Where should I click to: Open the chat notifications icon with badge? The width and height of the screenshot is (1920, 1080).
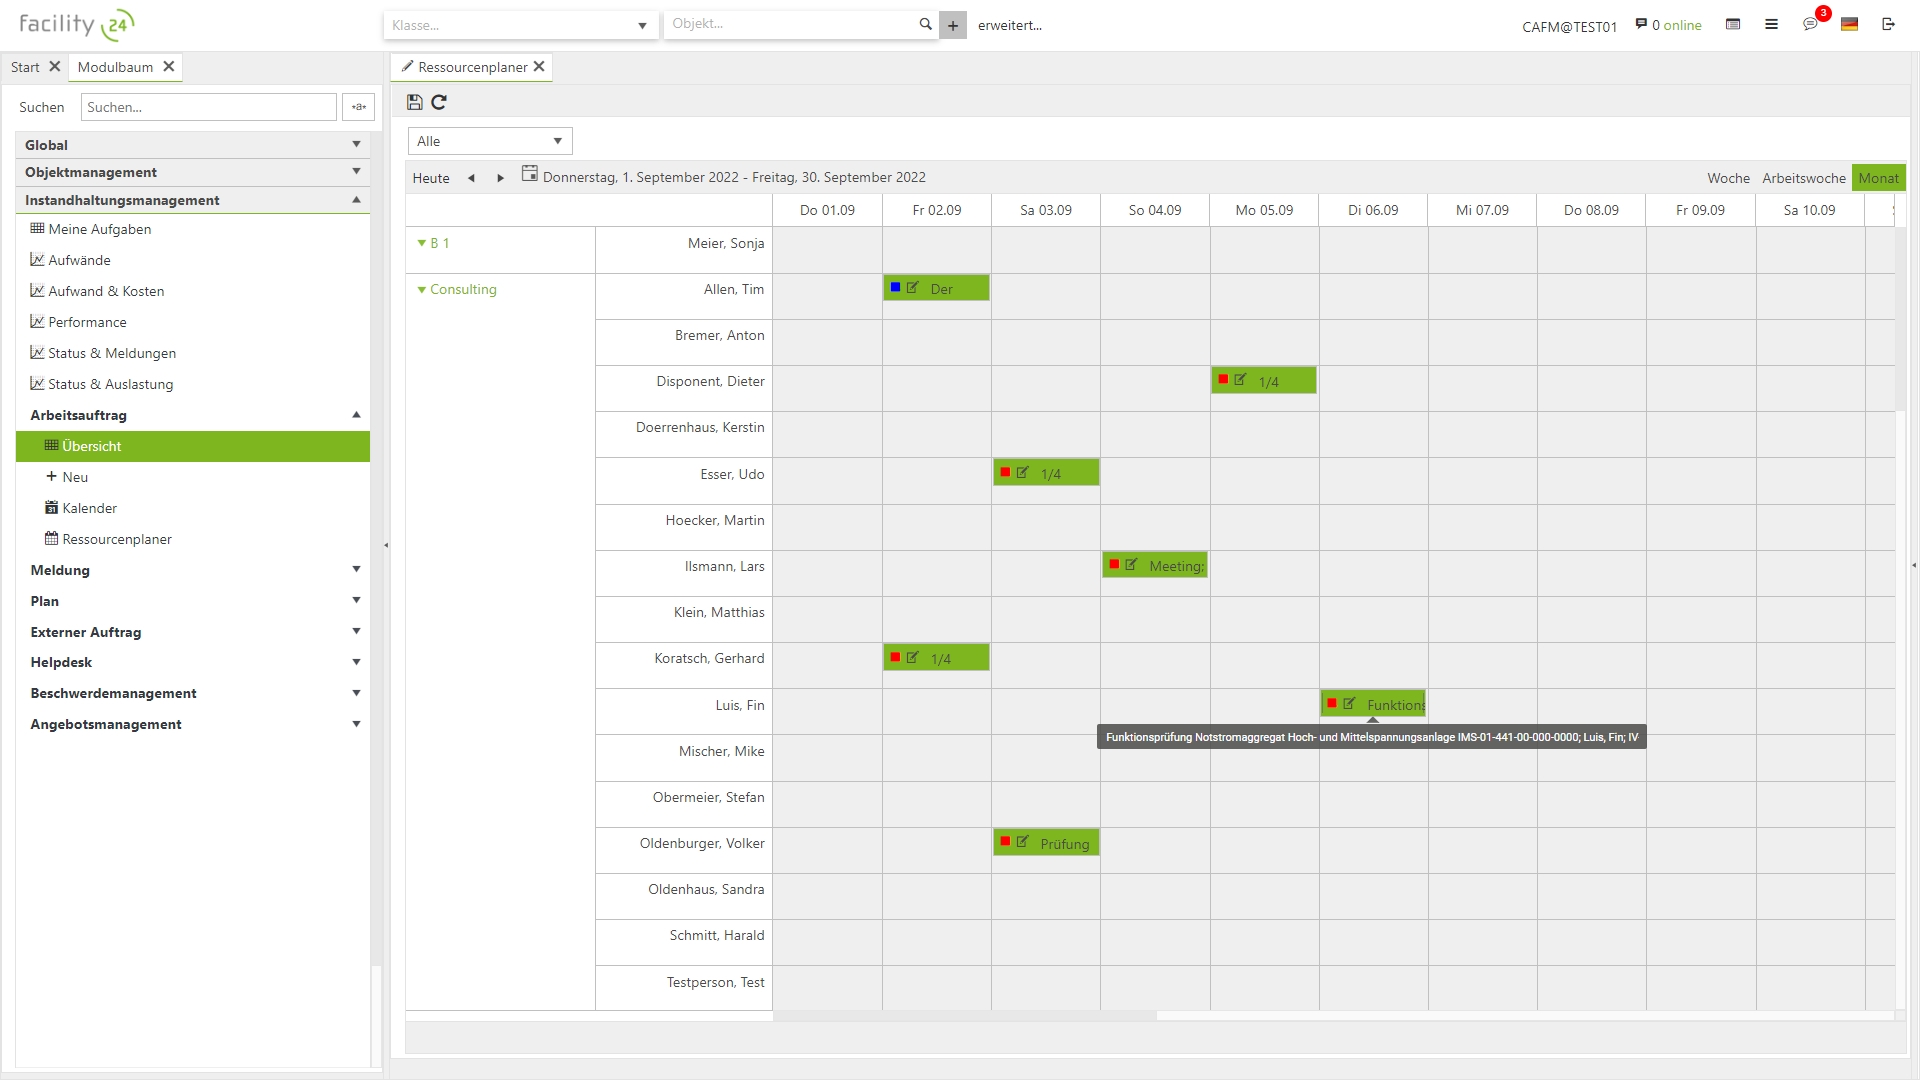1810,24
